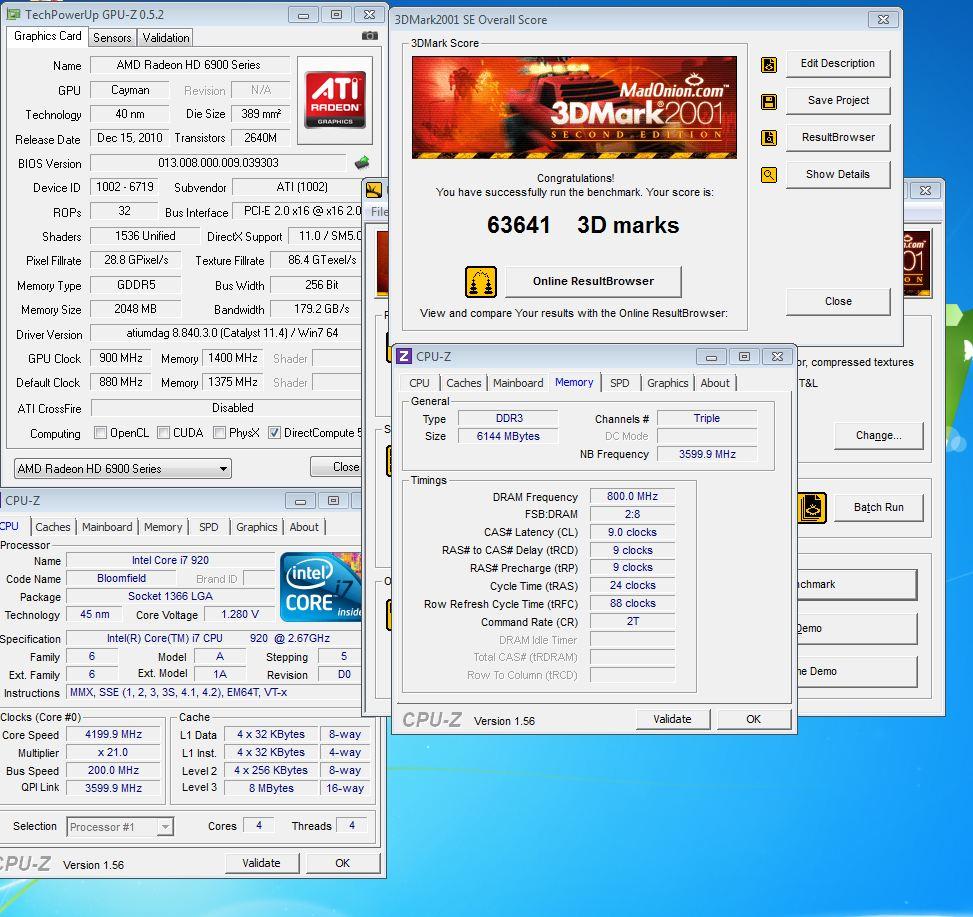The width and height of the screenshot is (973, 917).
Task: Click Validate in the lower-left CPU-Z window
Action: point(261,863)
